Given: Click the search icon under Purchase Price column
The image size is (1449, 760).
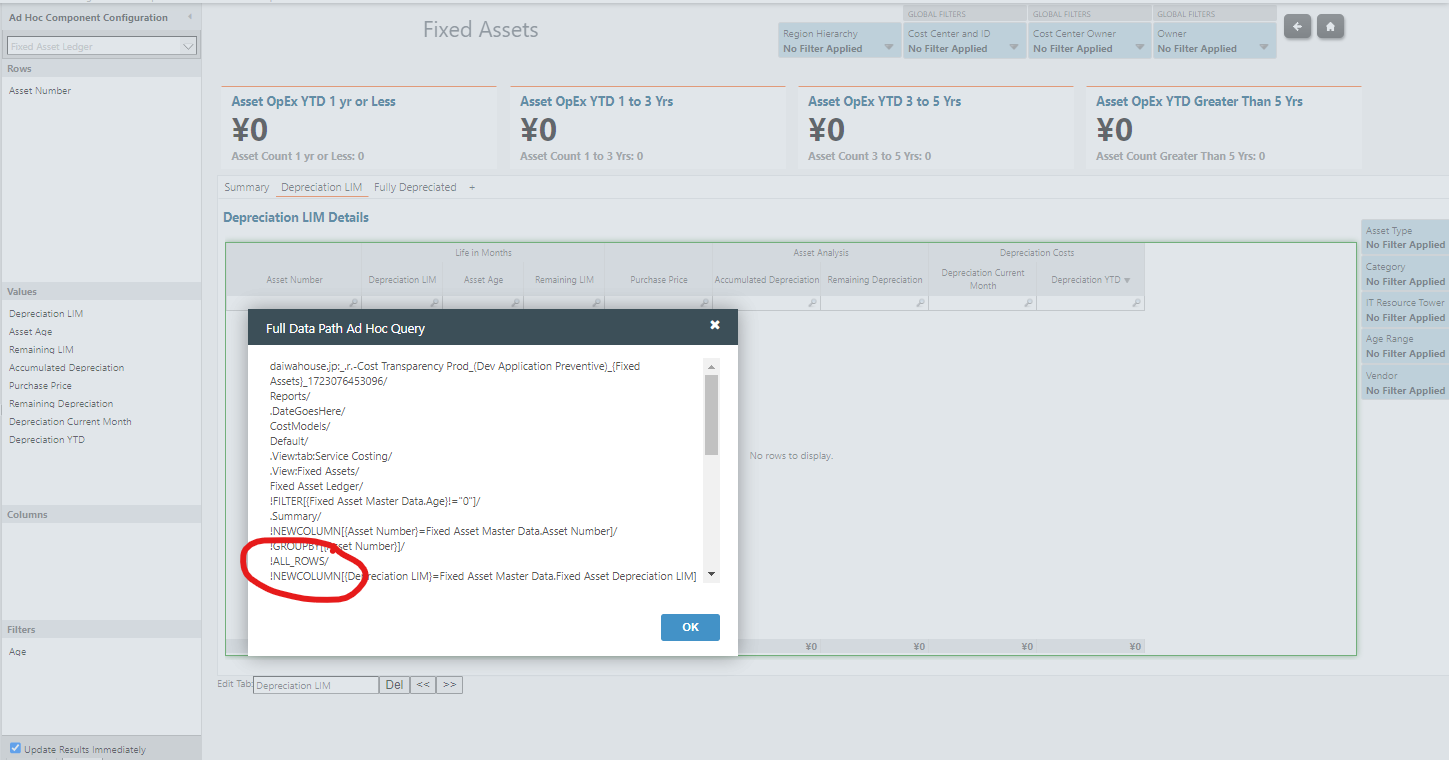Looking at the screenshot, I should (x=705, y=303).
